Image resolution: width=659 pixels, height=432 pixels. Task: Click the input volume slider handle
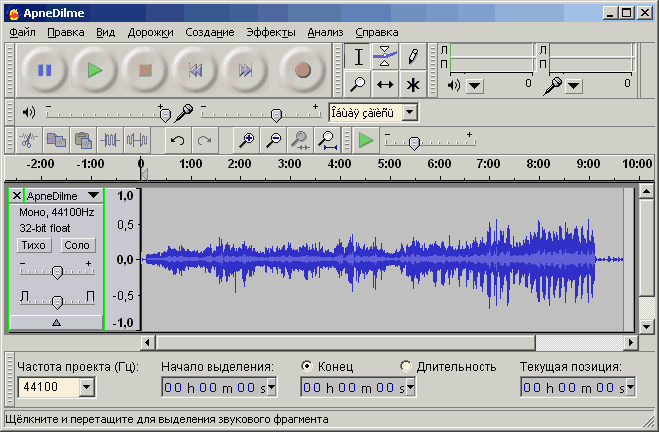click(x=276, y=115)
